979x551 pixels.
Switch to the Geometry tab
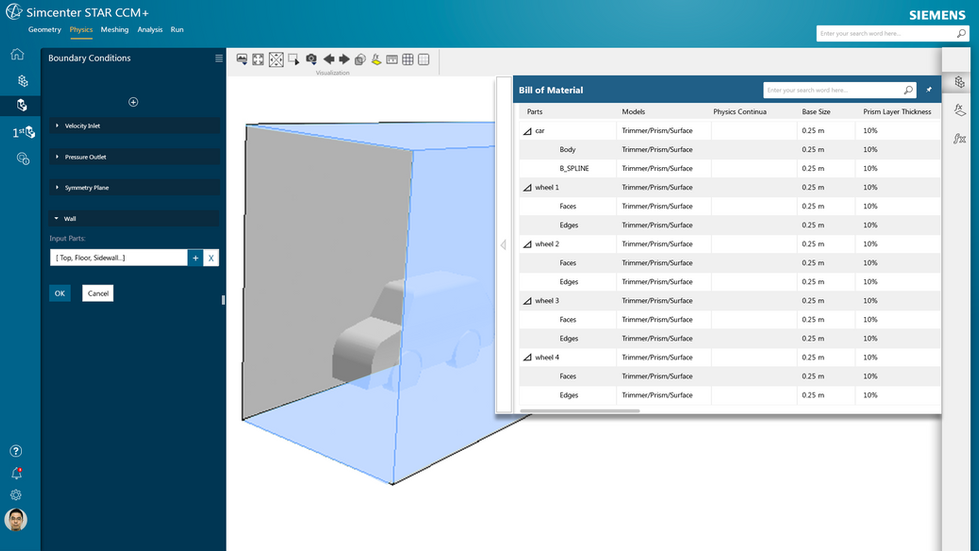(x=44, y=29)
